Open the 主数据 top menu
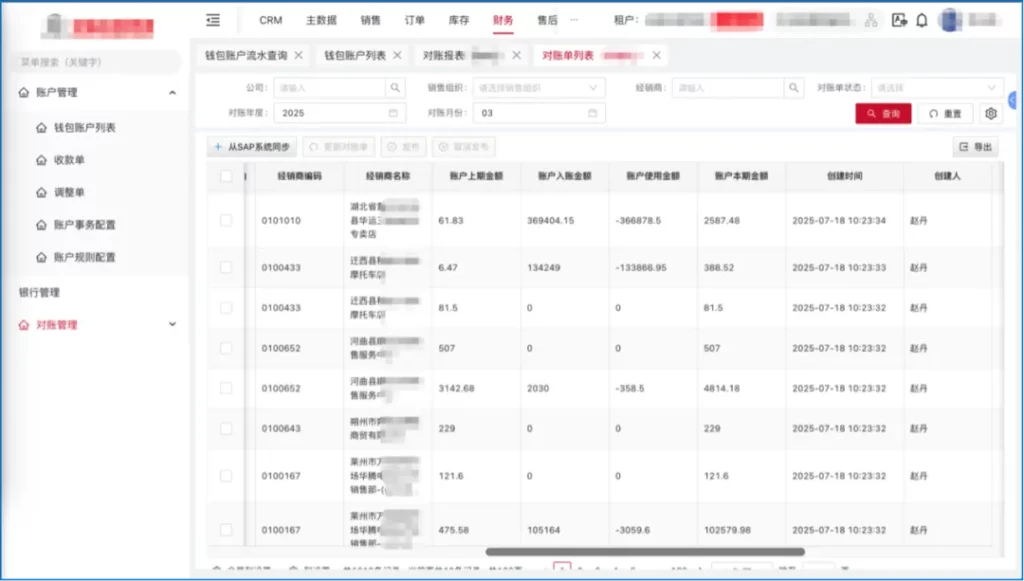Image resolution: width=1024 pixels, height=581 pixels. pyautogui.click(x=321, y=20)
